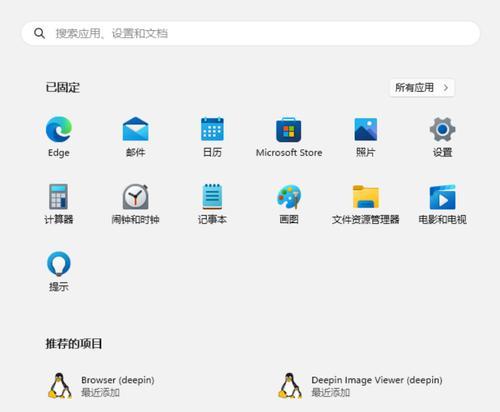
Task: Expand all apps via chevron arrow
Action: pyautogui.click(x=446, y=88)
